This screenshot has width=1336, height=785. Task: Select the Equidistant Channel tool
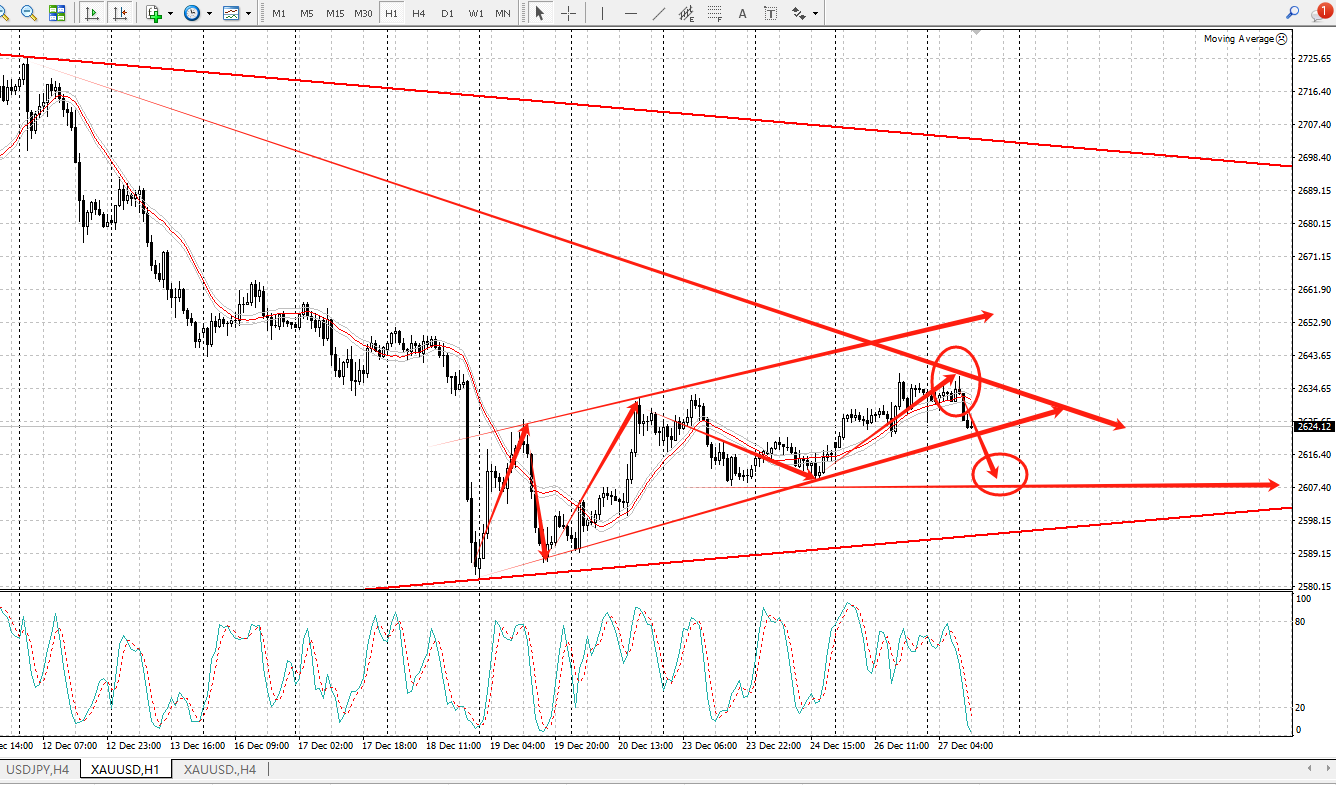pos(686,13)
